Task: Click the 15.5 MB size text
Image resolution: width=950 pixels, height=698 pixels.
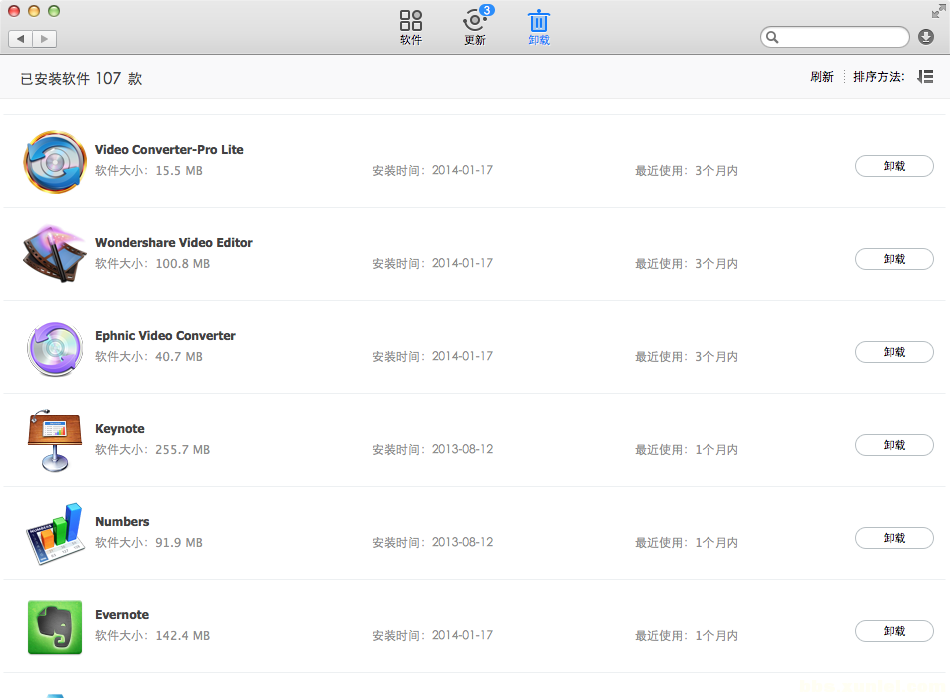Action: (179, 171)
